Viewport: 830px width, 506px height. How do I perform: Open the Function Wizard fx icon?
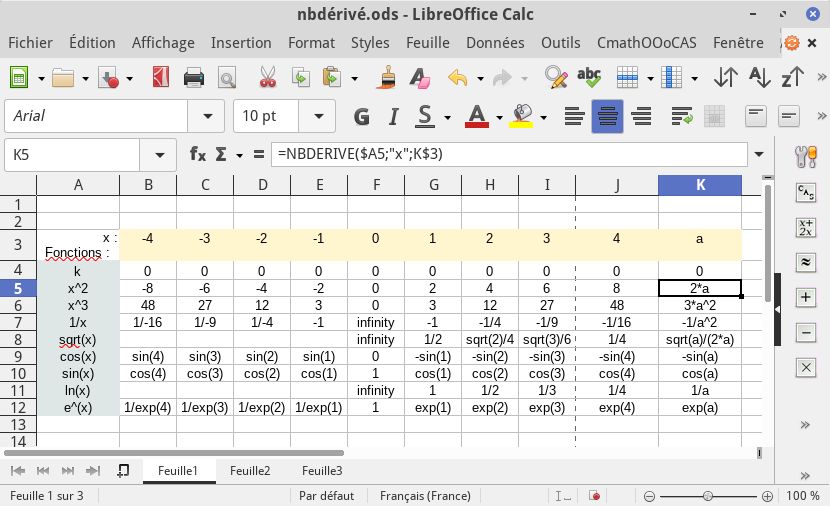(x=198, y=155)
